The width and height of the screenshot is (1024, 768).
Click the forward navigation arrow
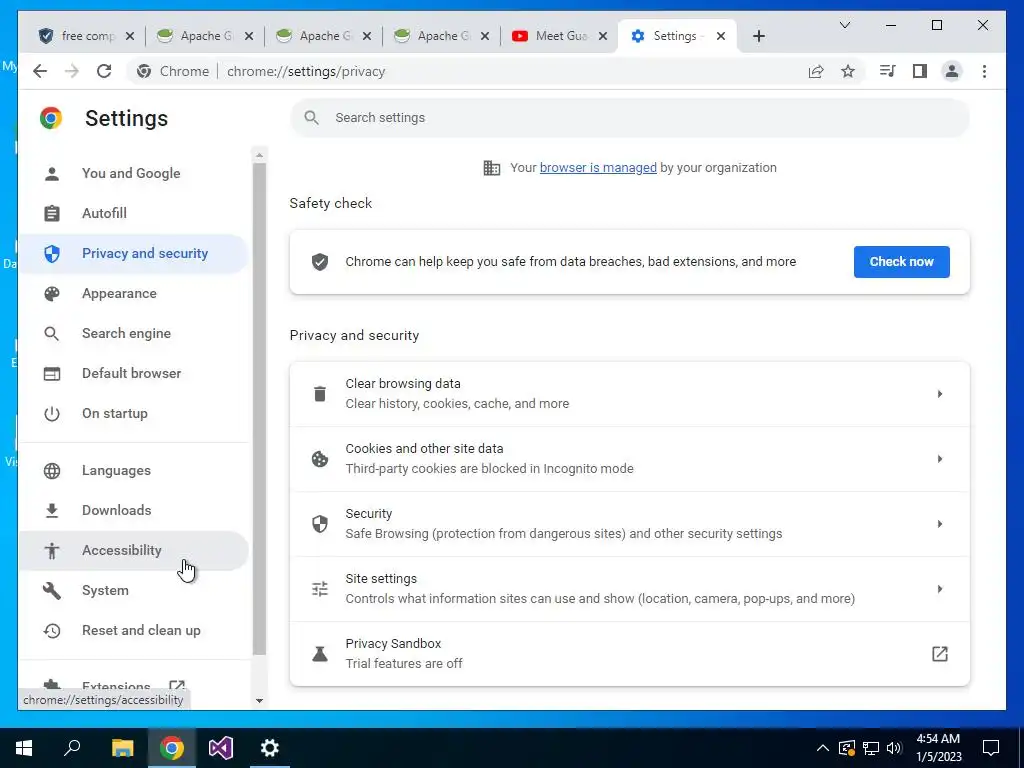pos(72,71)
